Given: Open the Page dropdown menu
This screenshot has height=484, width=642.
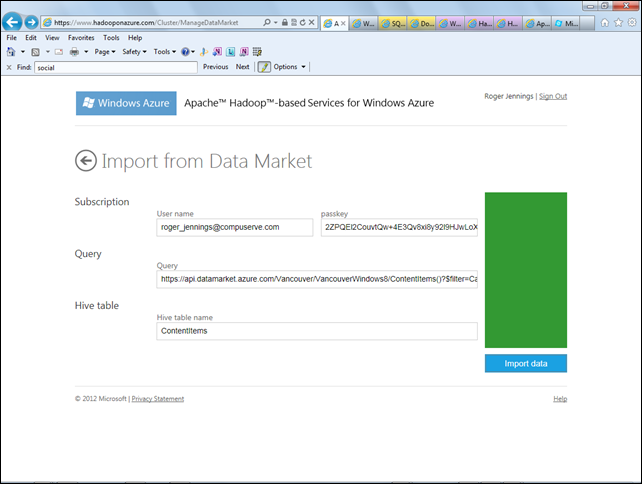Looking at the screenshot, I should pyautogui.click(x=105, y=52).
